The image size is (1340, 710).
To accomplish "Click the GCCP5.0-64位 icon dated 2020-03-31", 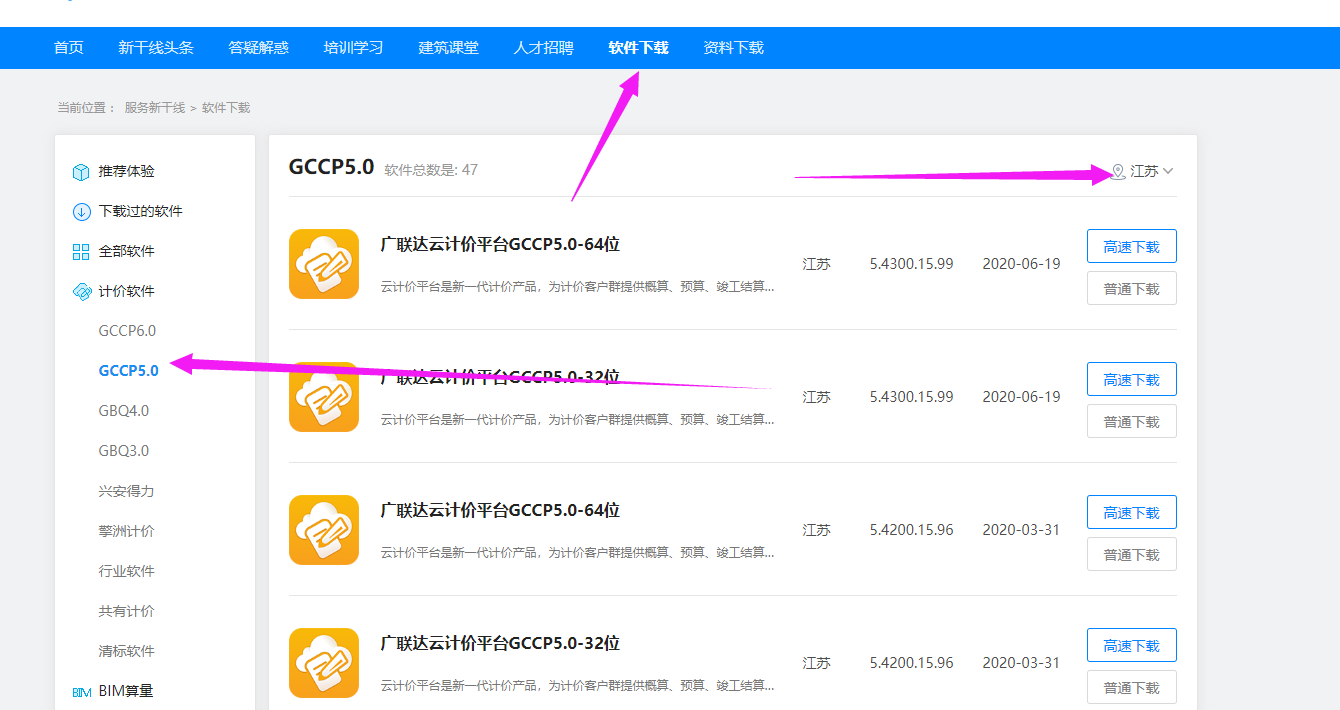I will (324, 530).
